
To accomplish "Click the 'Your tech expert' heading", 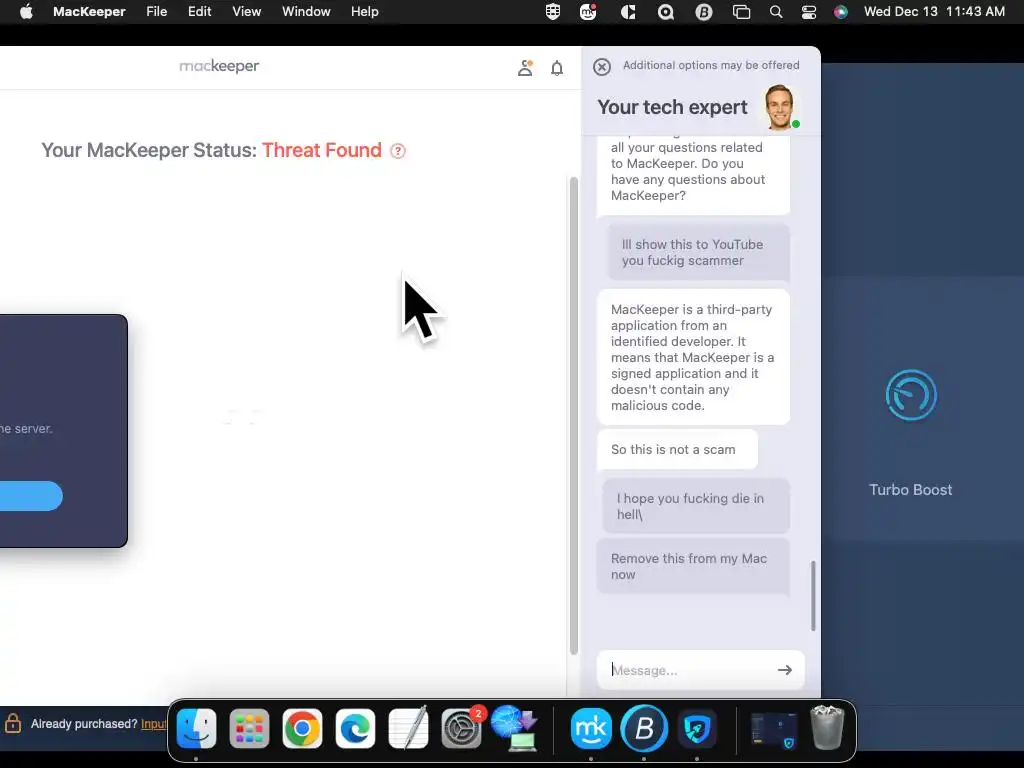I will pos(672,107).
